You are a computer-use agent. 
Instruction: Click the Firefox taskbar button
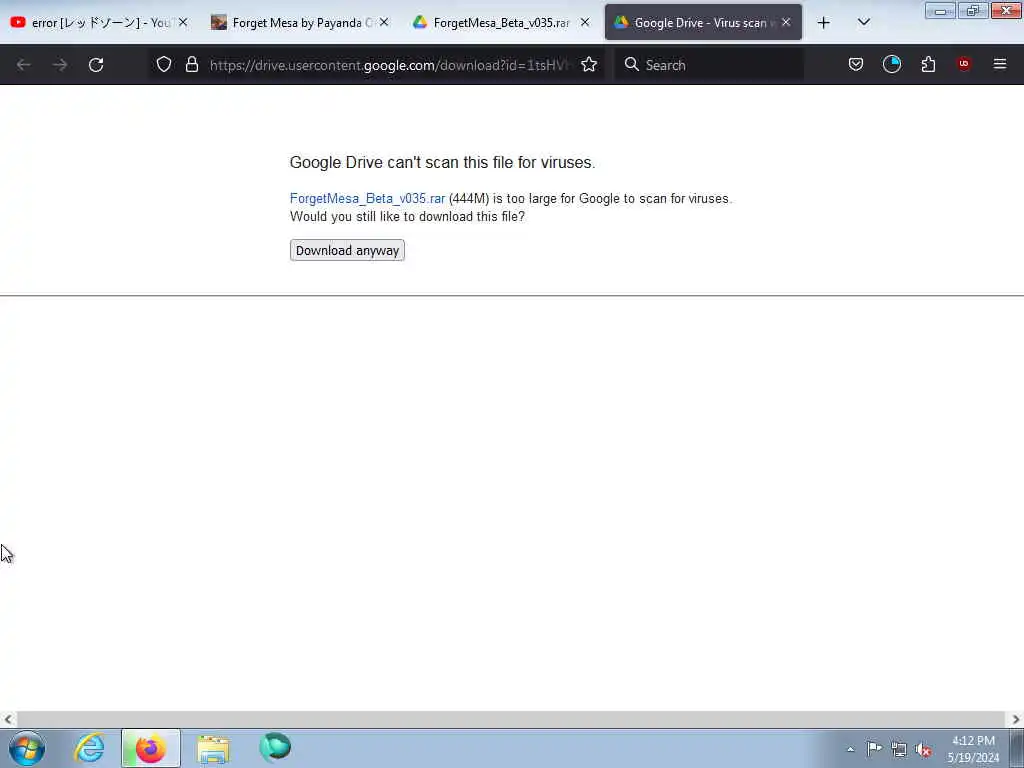(151, 748)
